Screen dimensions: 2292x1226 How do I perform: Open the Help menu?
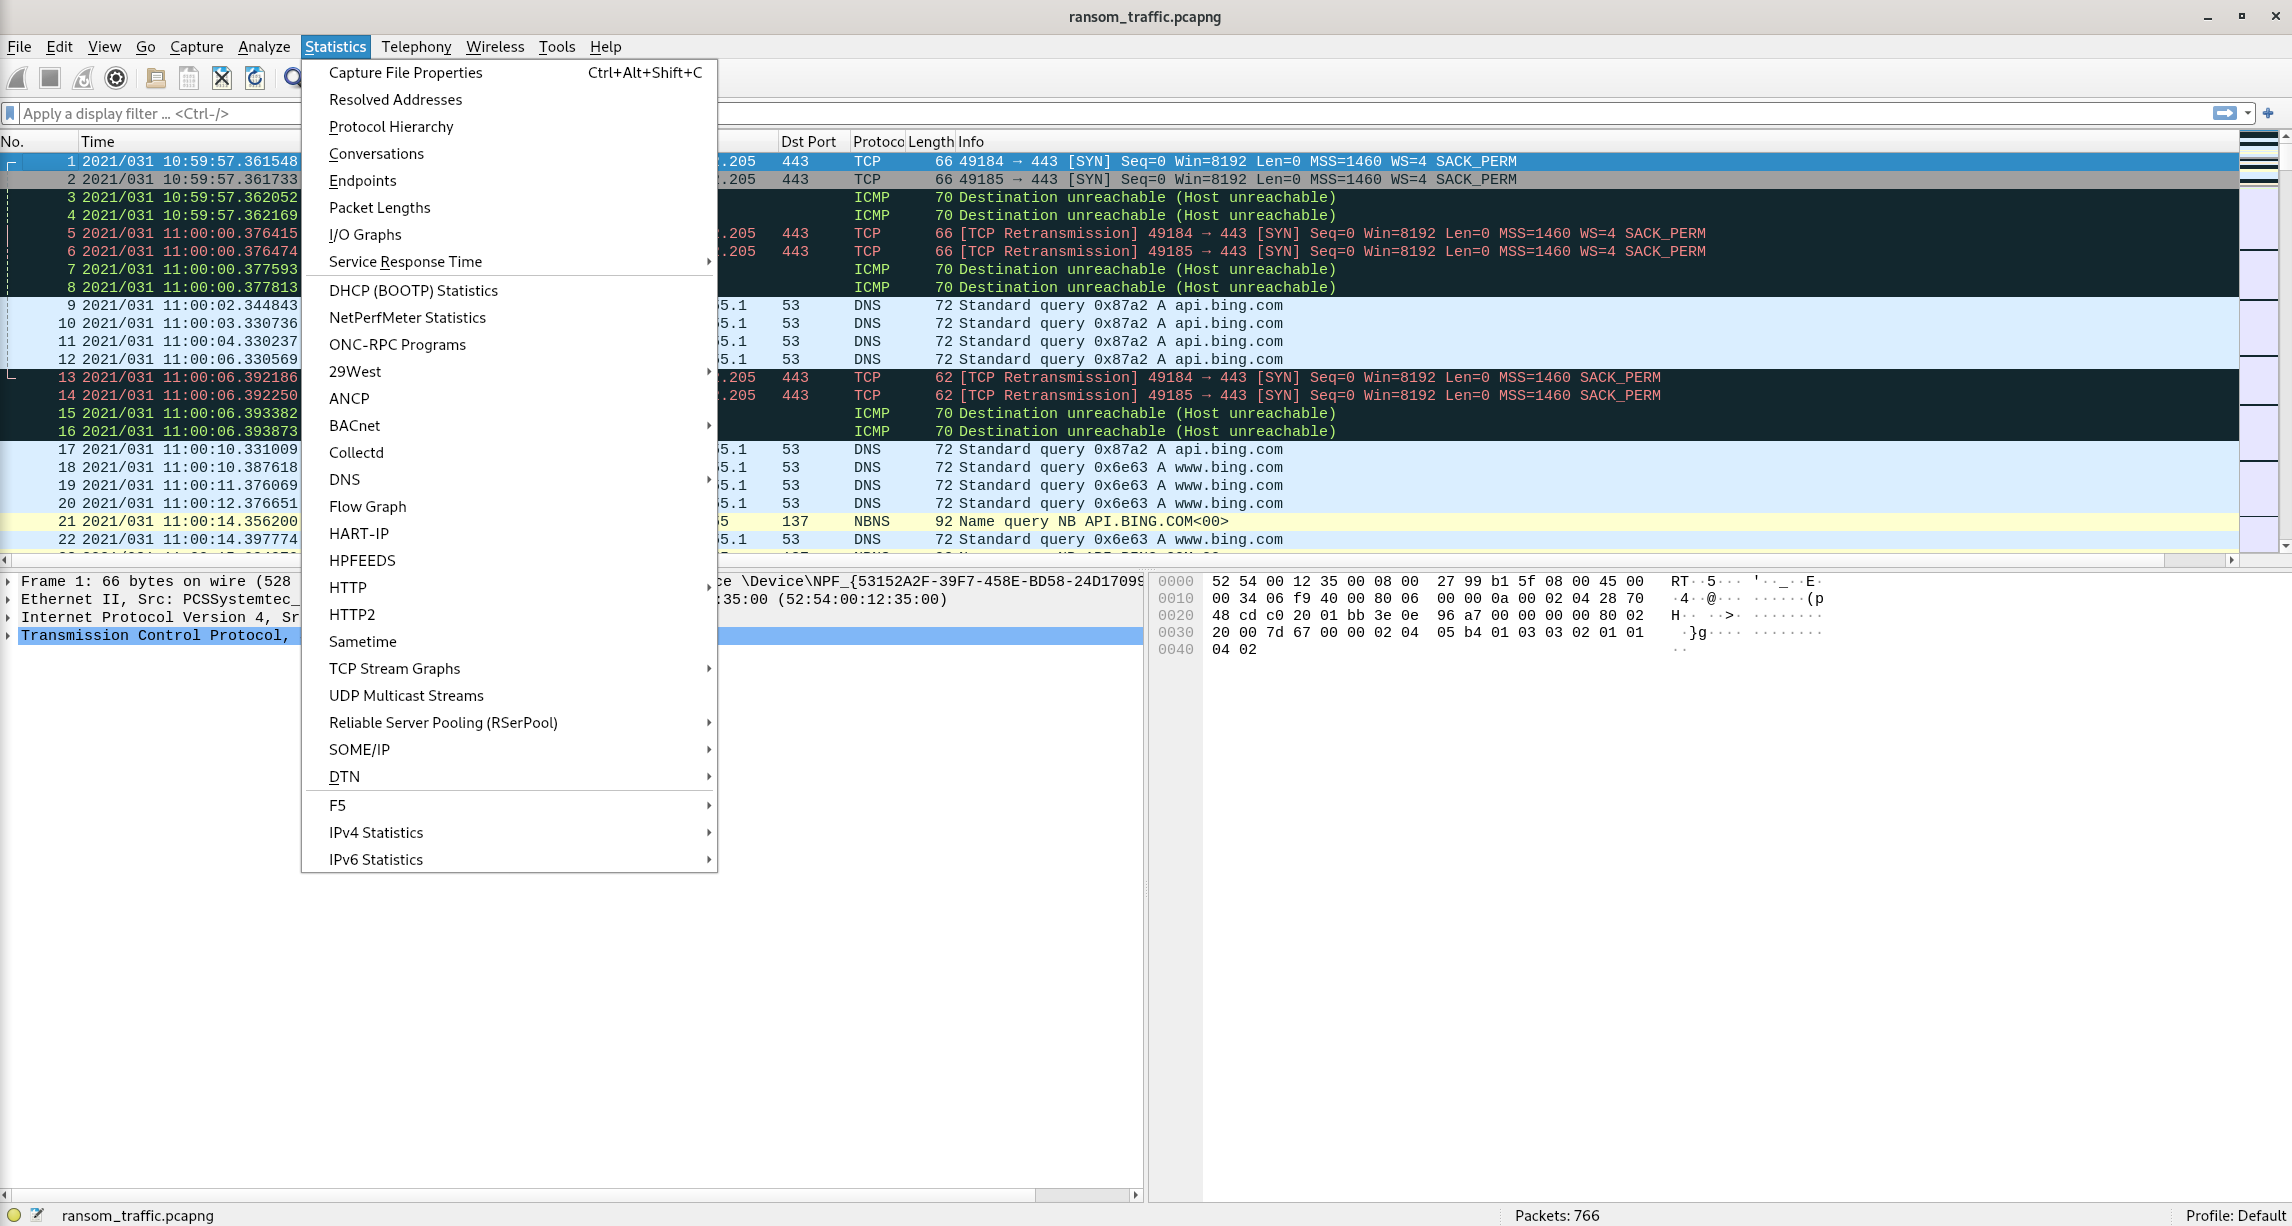605,46
